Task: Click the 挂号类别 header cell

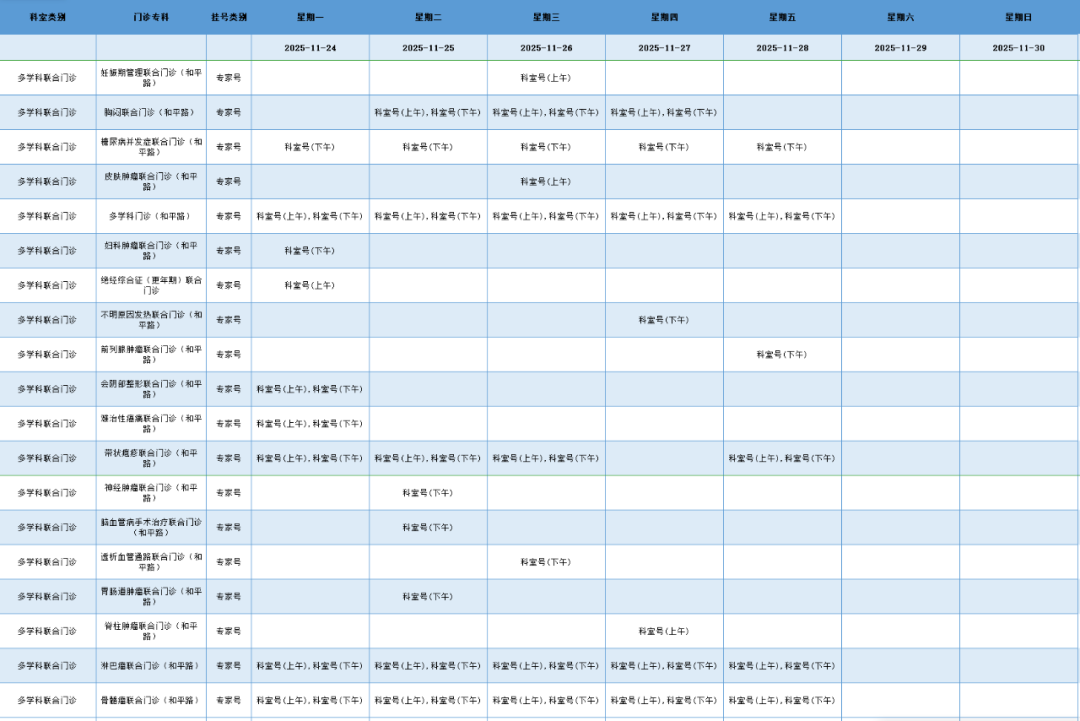Action: pos(229,18)
